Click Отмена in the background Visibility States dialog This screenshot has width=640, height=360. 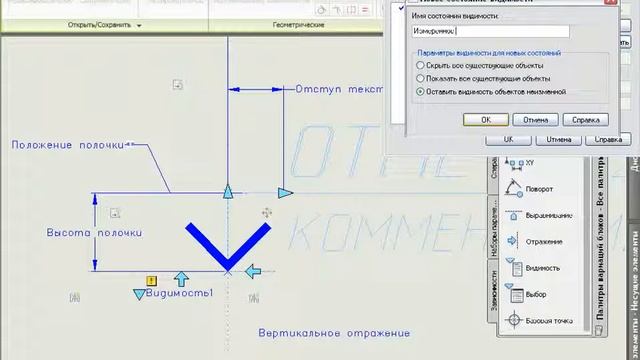click(x=558, y=140)
